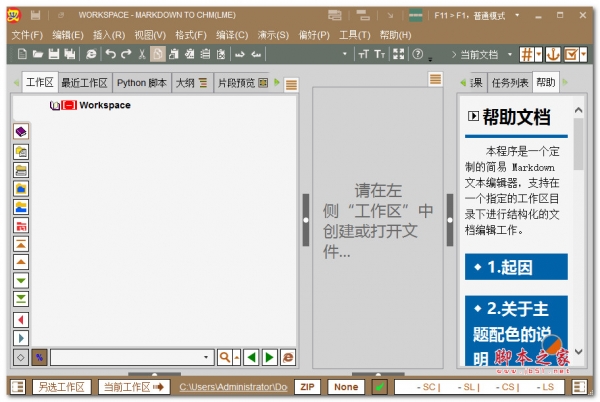The image size is (600, 402).
Task: Open the C:\Users\Administrator path link
Action: (x=233, y=387)
